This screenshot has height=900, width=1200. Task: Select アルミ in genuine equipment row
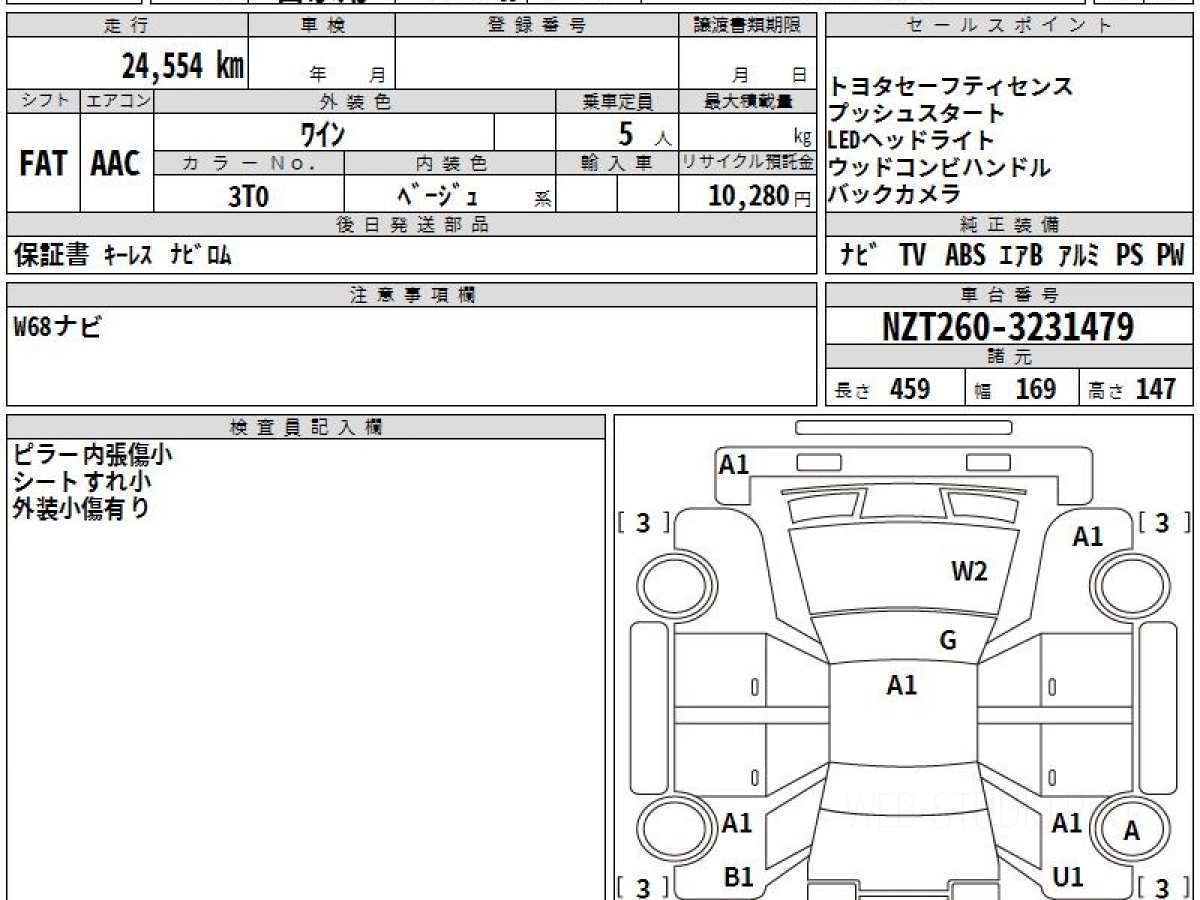point(1081,256)
